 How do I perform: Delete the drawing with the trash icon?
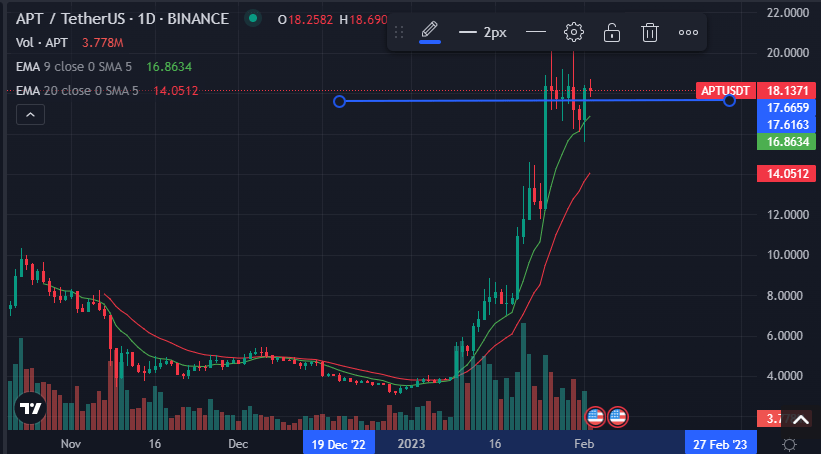pyautogui.click(x=650, y=32)
